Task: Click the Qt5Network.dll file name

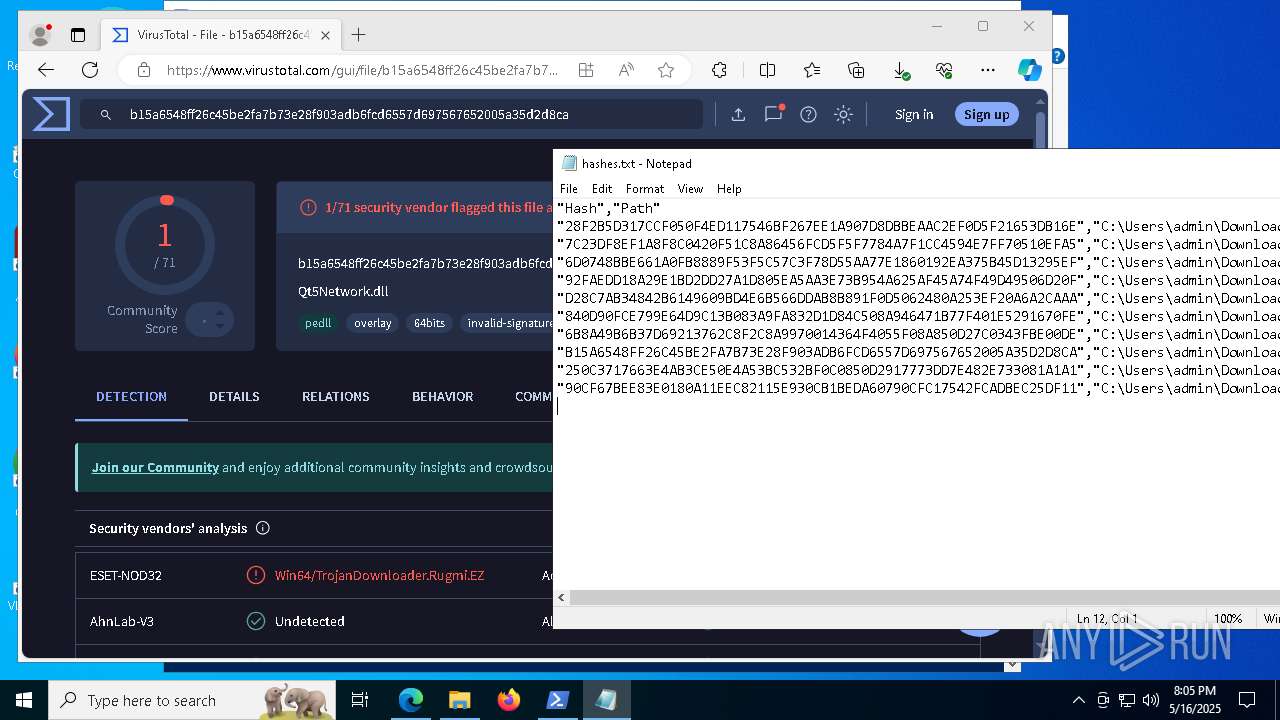Action: [343, 291]
